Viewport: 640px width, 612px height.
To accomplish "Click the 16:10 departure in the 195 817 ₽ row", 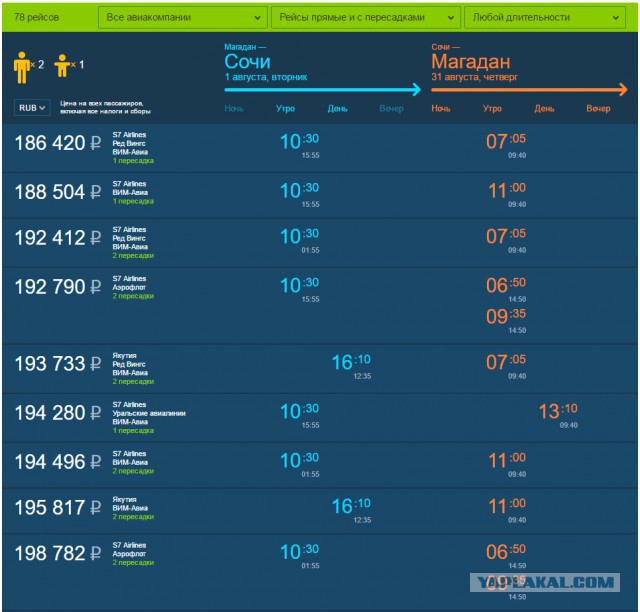I will click(x=351, y=506).
